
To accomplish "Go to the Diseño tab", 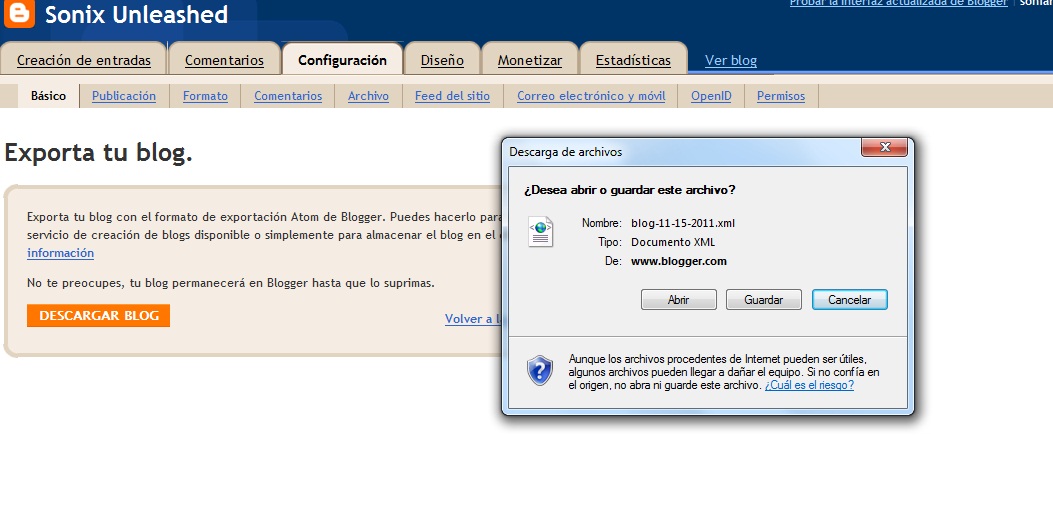I will click(442, 60).
